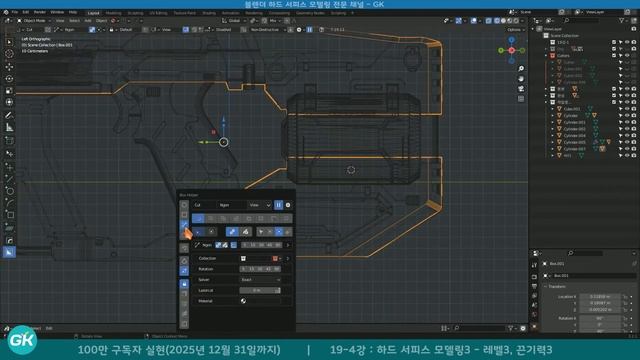Click the Object properties tab icon
The height and width of the screenshot is (360, 640).
pos(534,327)
